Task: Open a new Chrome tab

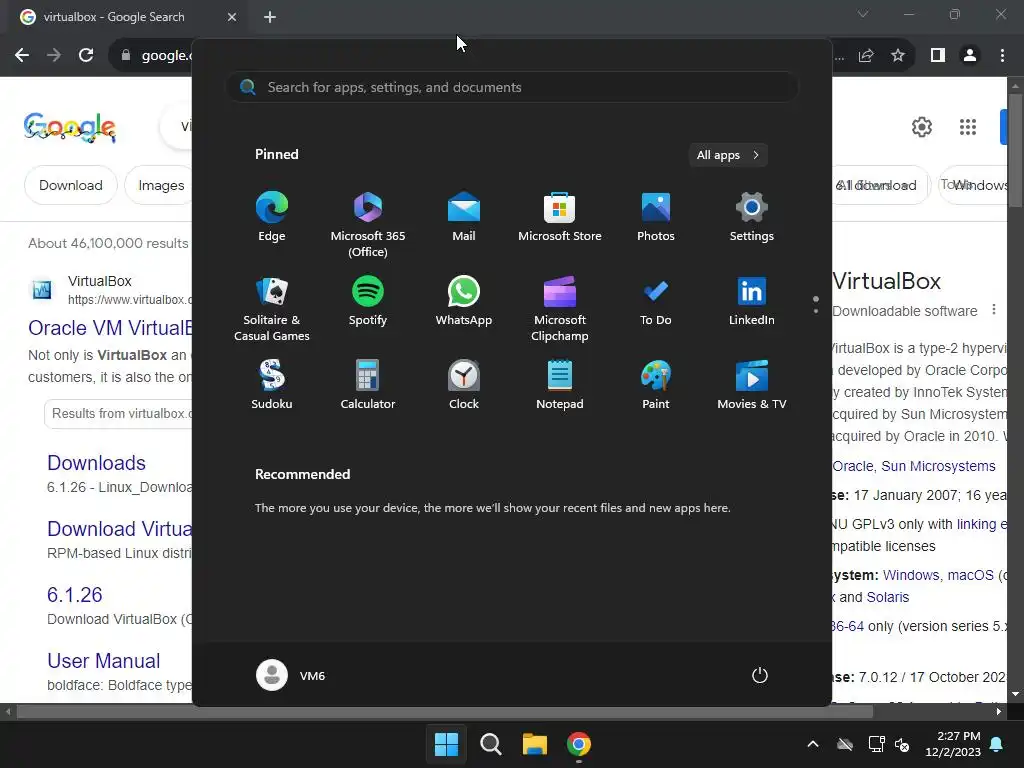Action: tap(270, 17)
